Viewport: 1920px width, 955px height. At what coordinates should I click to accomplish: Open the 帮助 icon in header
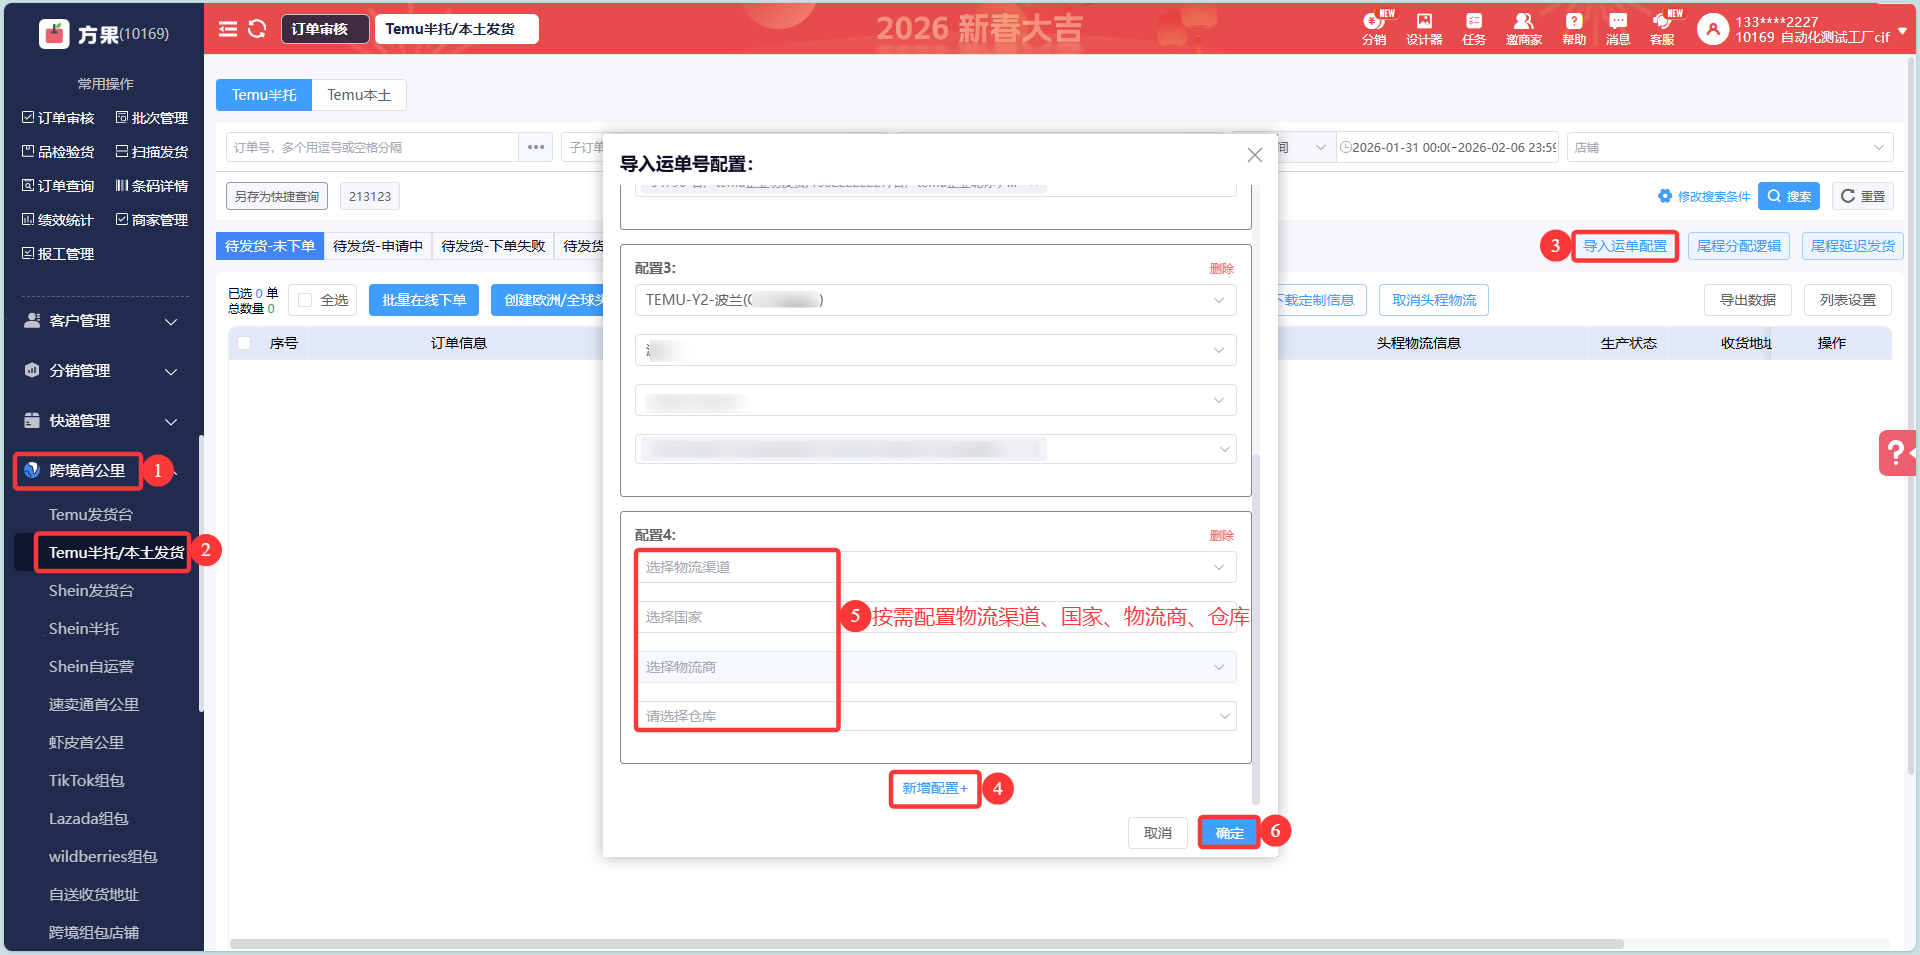point(1574,28)
